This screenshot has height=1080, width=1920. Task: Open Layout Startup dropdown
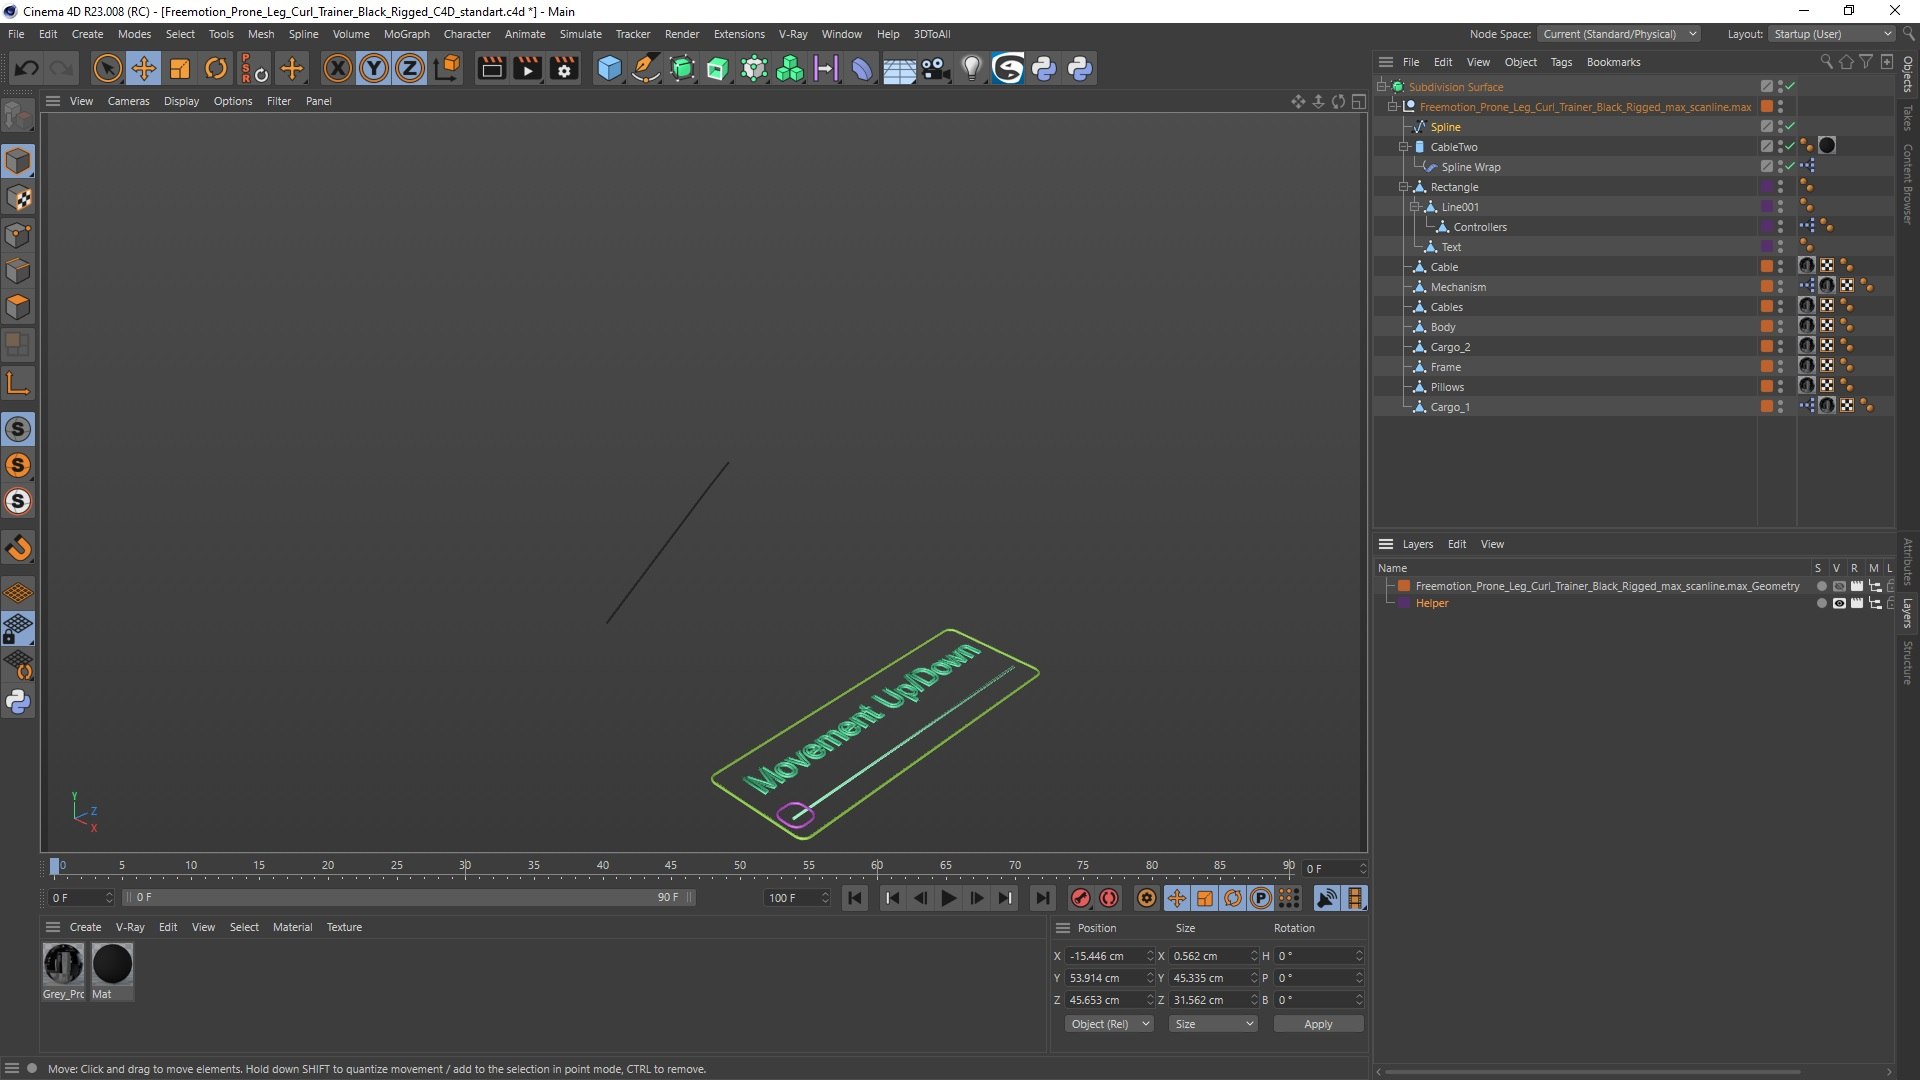(1832, 34)
